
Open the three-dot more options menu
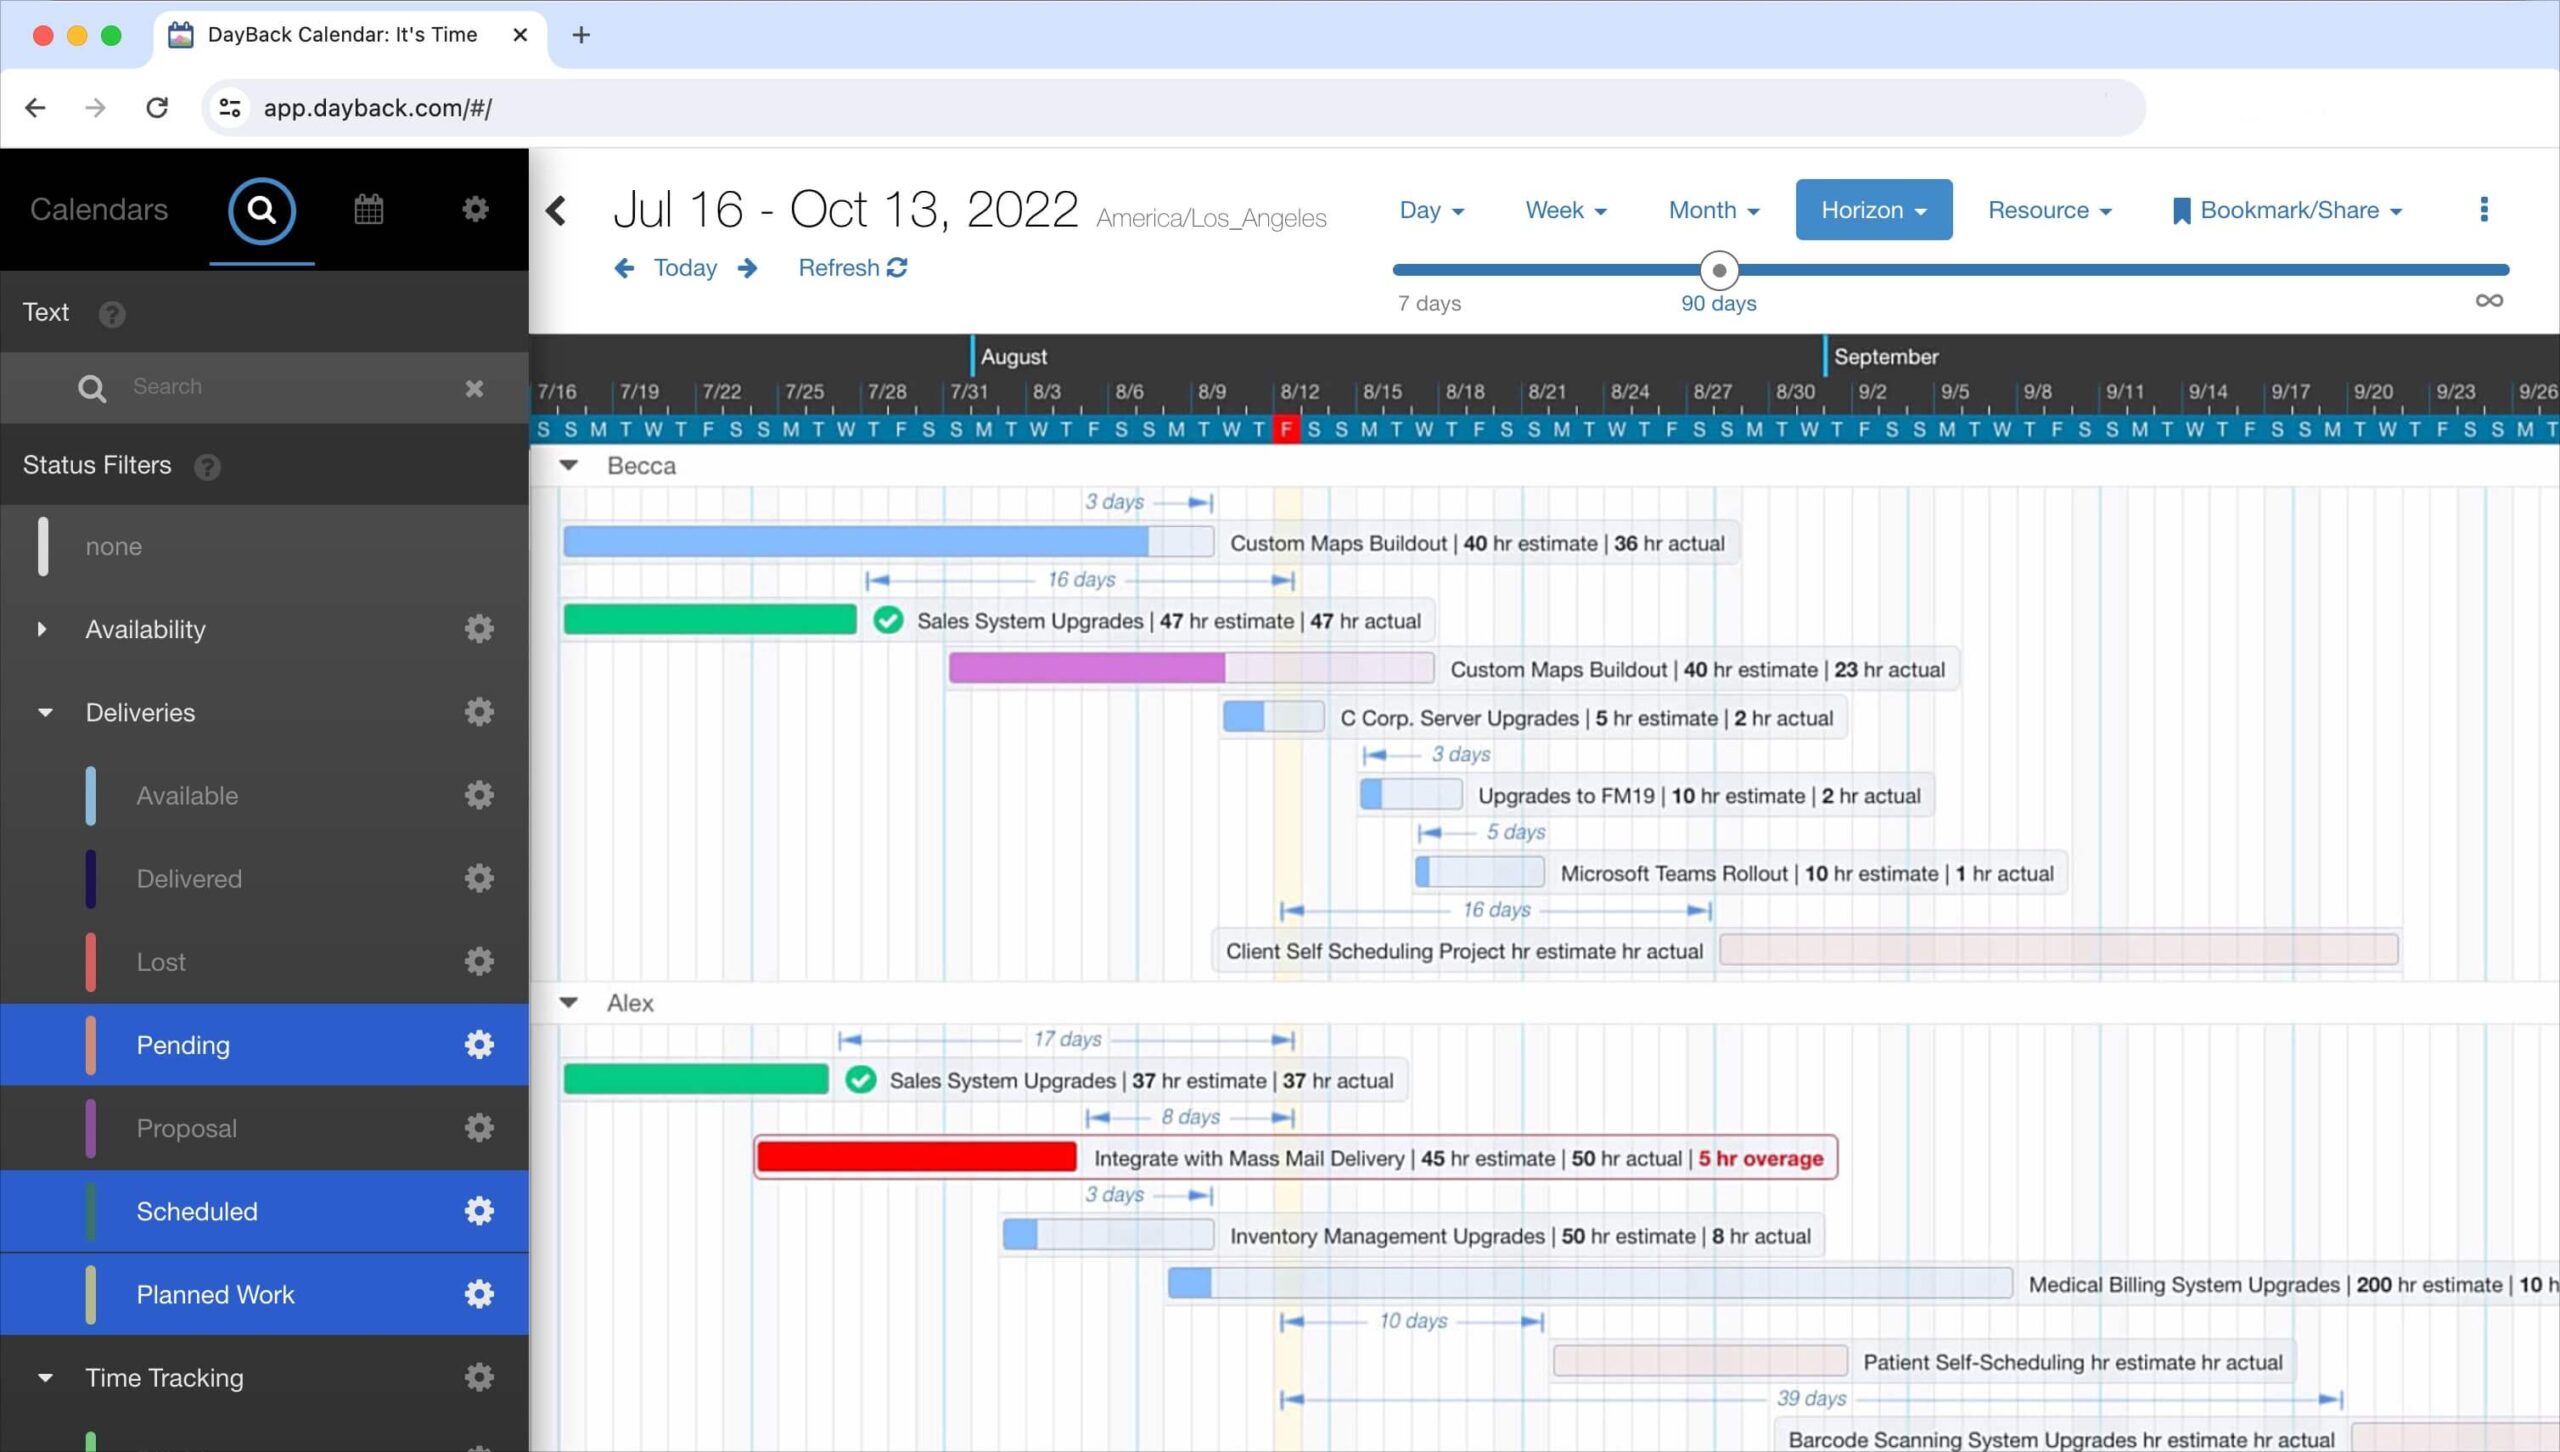point(2483,210)
